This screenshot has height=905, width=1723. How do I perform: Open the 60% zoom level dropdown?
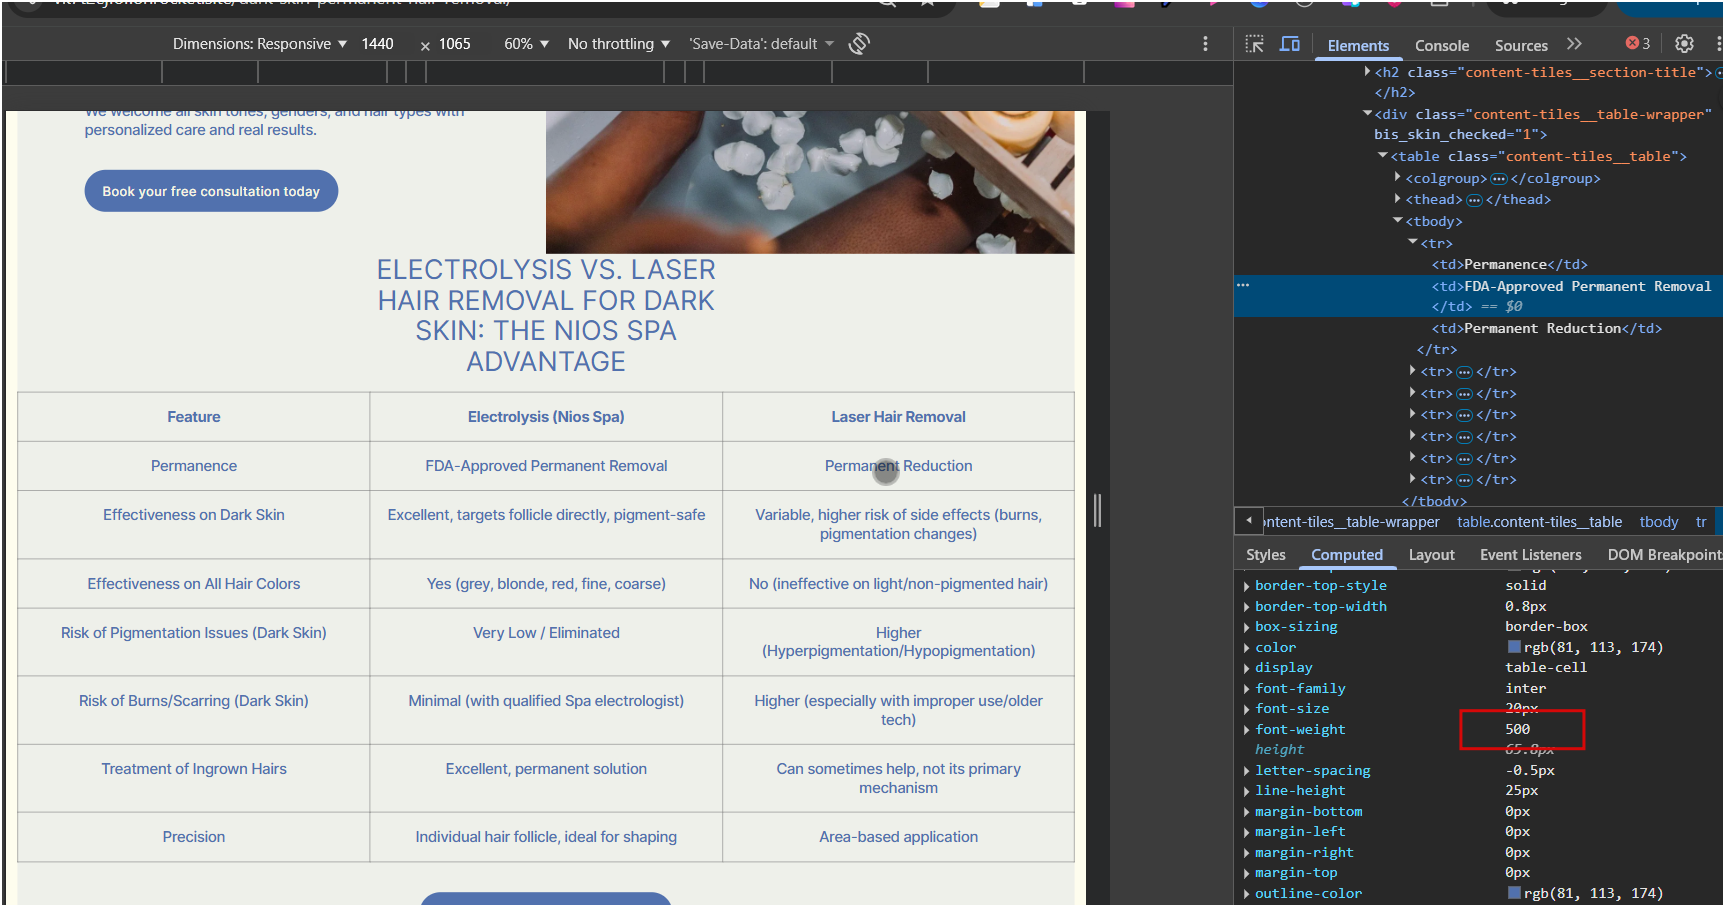pos(526,44)
